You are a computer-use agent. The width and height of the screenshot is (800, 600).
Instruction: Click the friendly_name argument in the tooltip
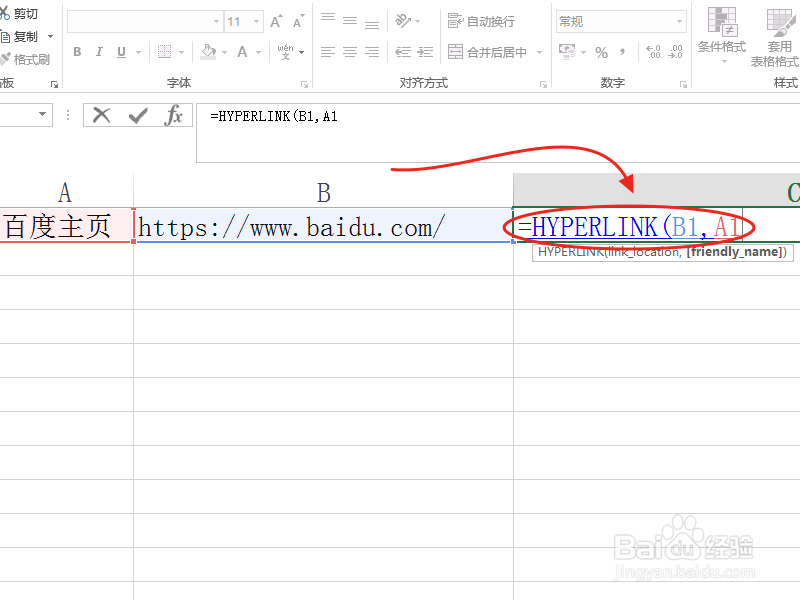point(735,252)
